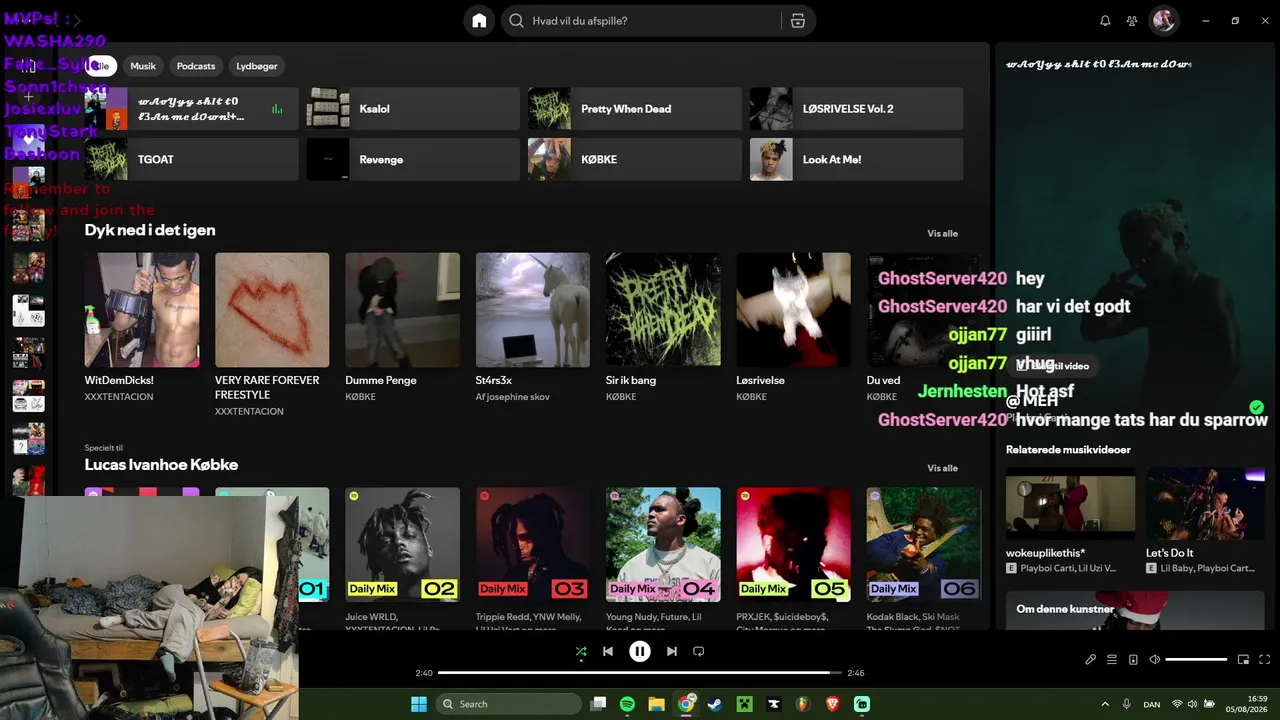Click XXXTENTACION under WitDemDicks!
The width and height of the screenshot is (1280, 720).
pyautogui.click(x=119, y=397)
